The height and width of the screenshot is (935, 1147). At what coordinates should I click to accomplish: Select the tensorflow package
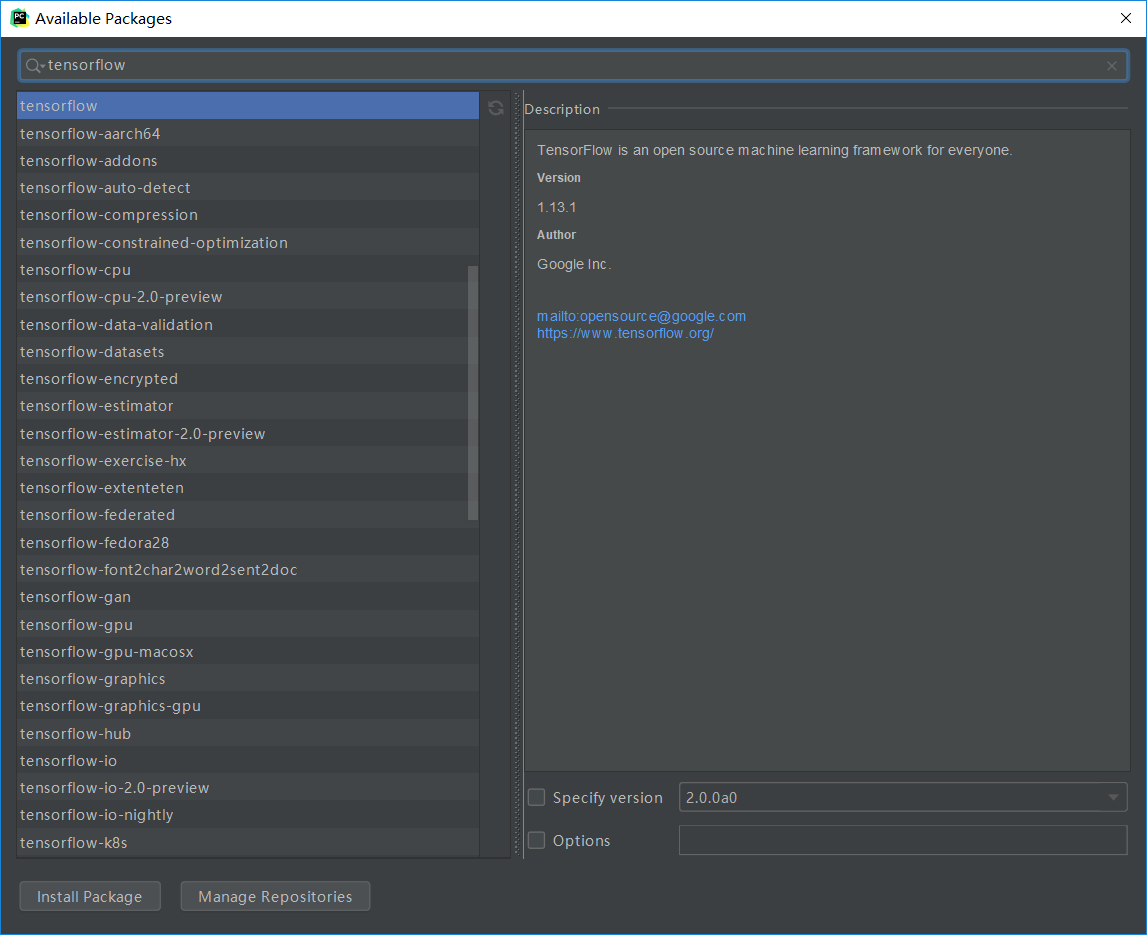click(248, 106)
